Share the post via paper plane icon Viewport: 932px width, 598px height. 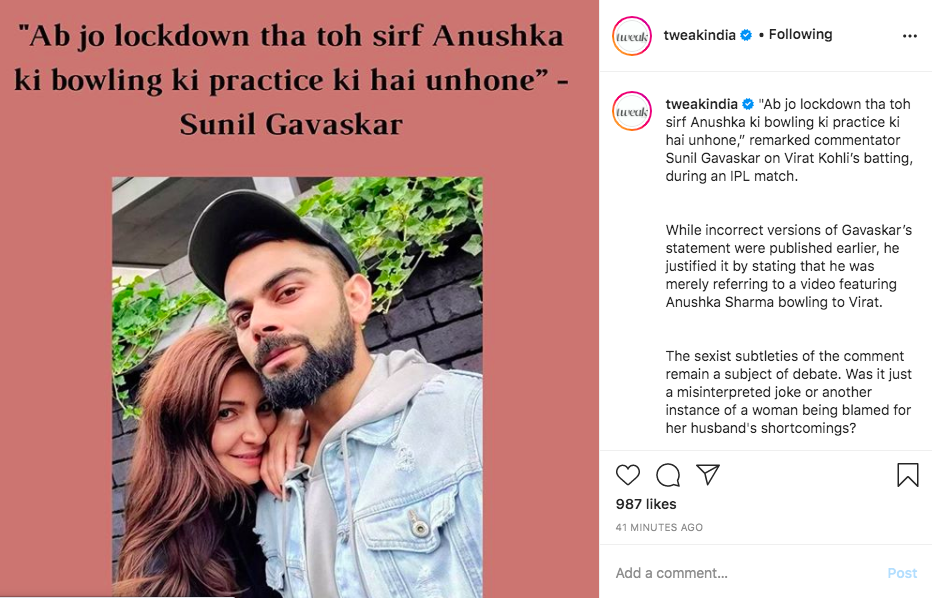click(708, 474)
